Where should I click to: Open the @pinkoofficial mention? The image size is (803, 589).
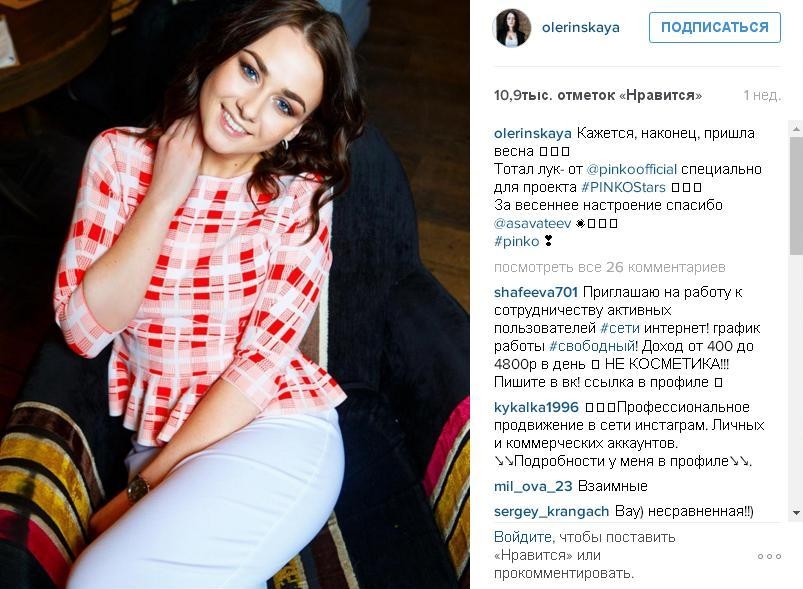click(631, 170)
